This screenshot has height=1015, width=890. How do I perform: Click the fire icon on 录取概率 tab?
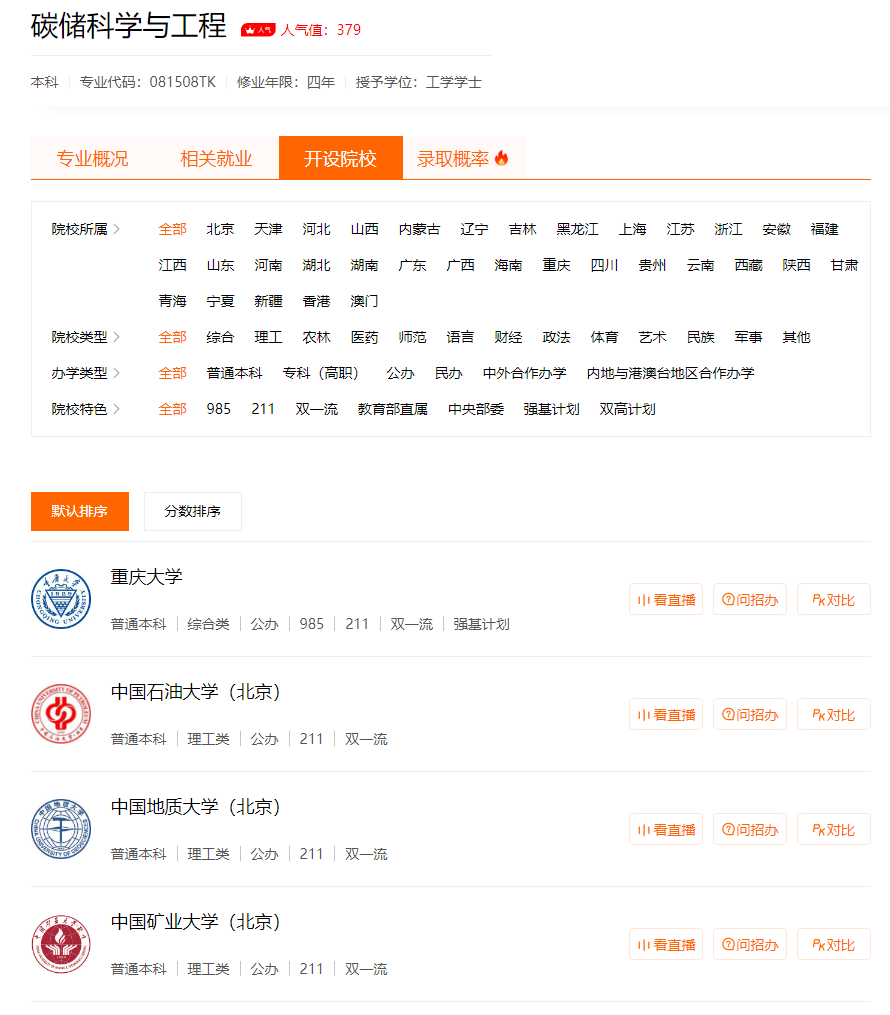point(503,157)
